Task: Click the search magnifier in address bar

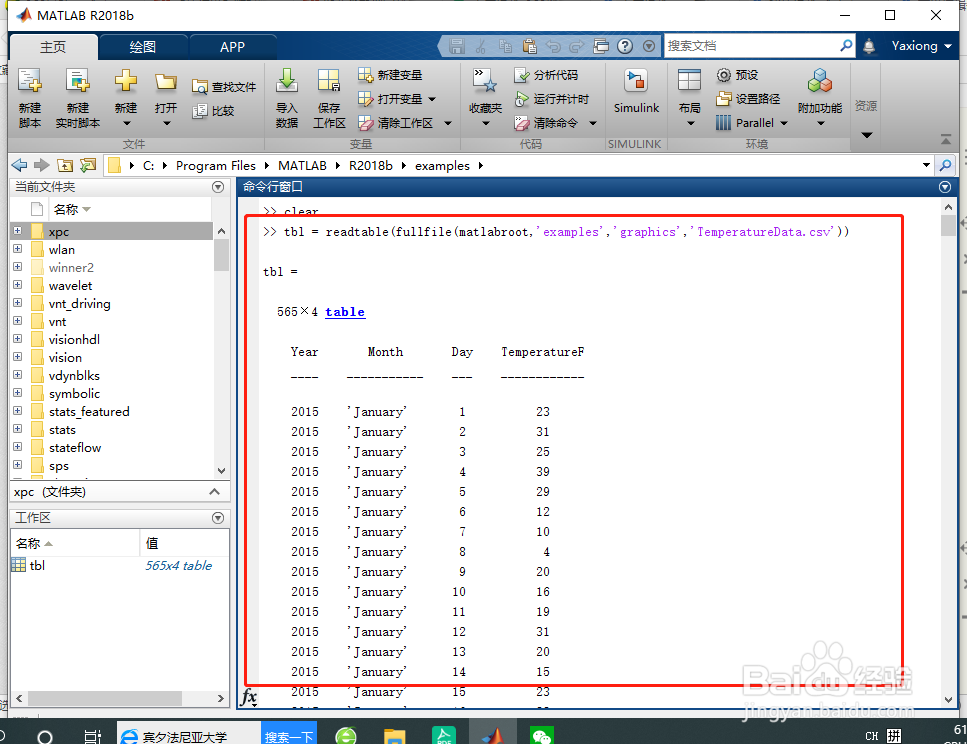Action: tap(945, 165)
